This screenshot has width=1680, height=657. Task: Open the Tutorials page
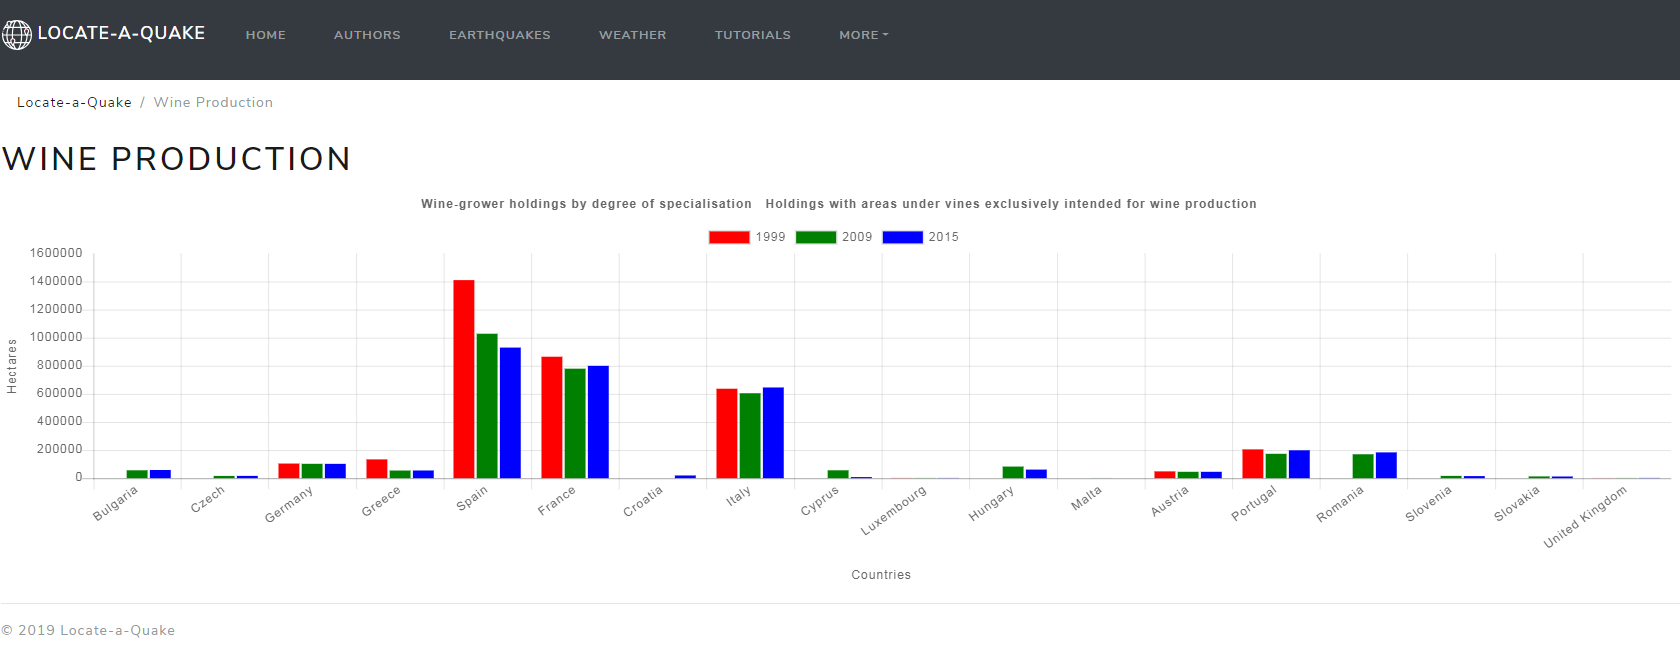[x=752, y=35]
